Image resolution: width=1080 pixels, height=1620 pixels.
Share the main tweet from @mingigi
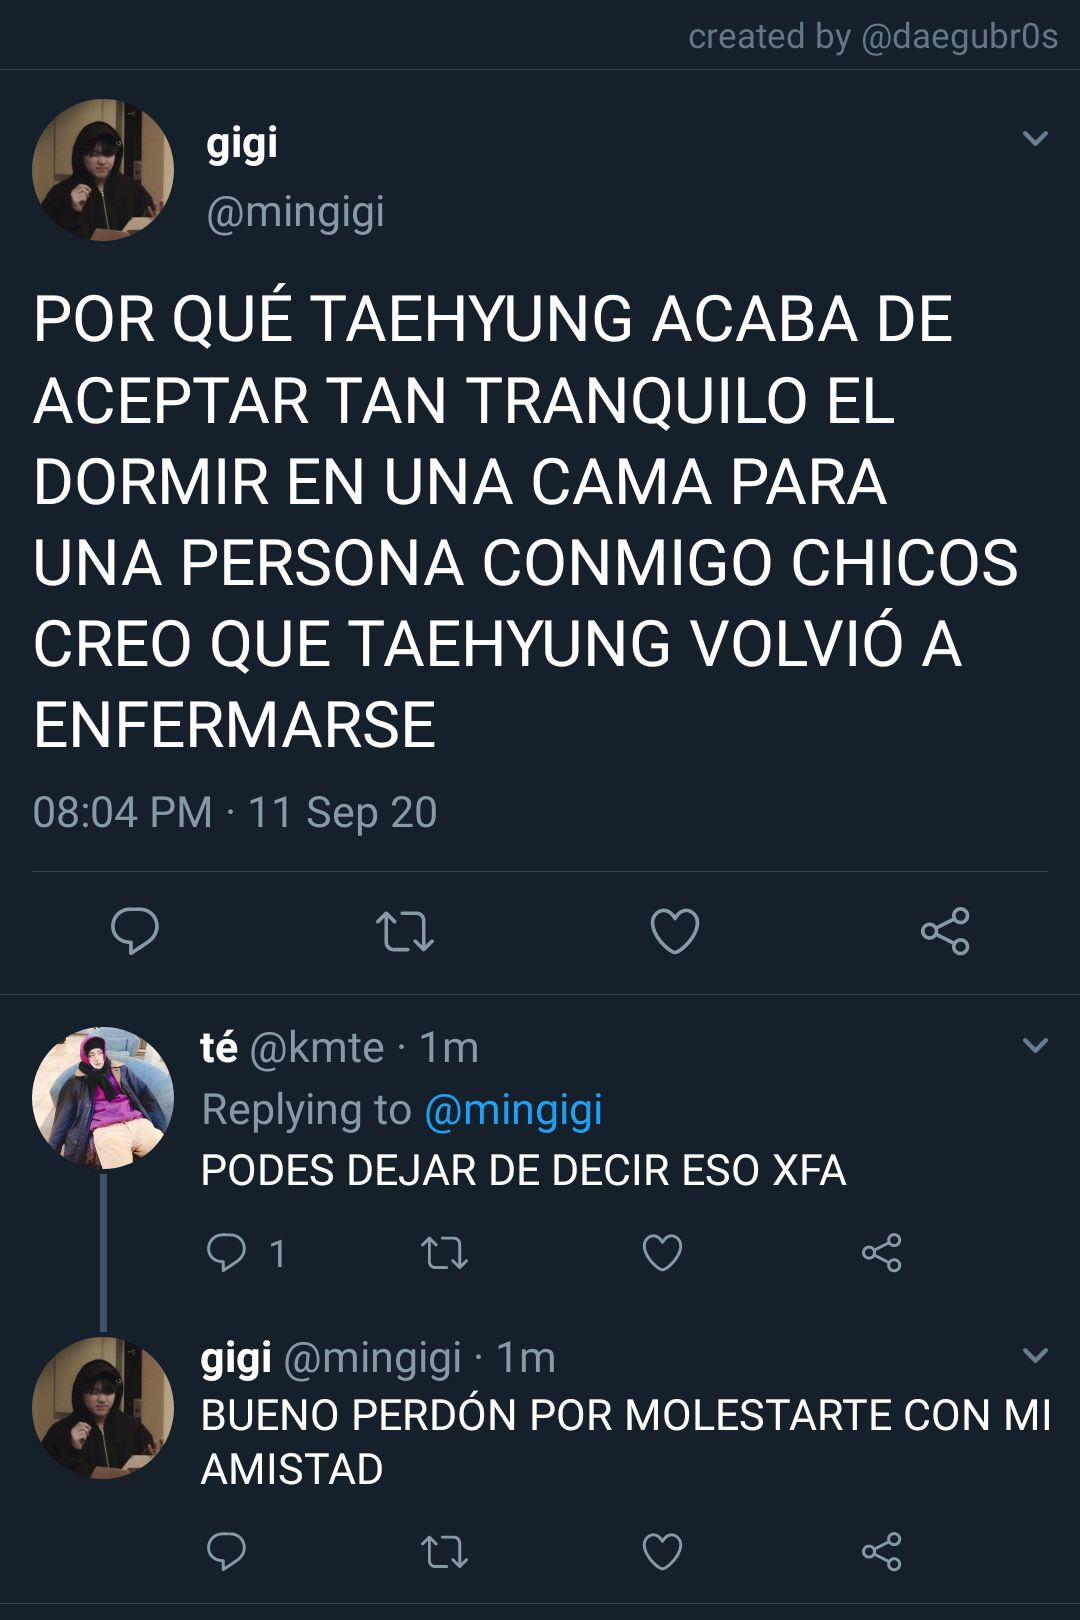[x=945, y=931]
